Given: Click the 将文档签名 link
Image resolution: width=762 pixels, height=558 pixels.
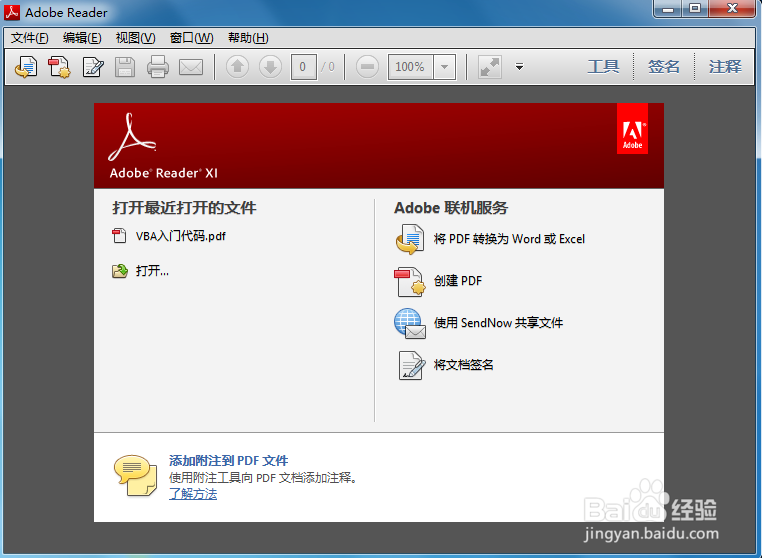Looking at the screenshot, I should [464, 365].
